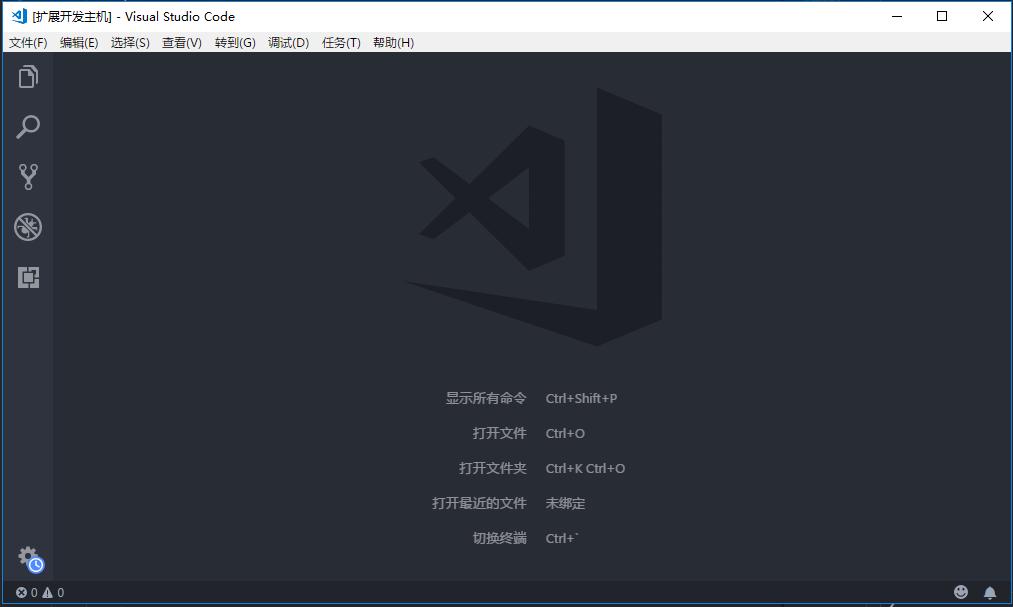Click the Ctrl+Shift+P shortcut text
1013x607 pixels.
pos(581,398)
